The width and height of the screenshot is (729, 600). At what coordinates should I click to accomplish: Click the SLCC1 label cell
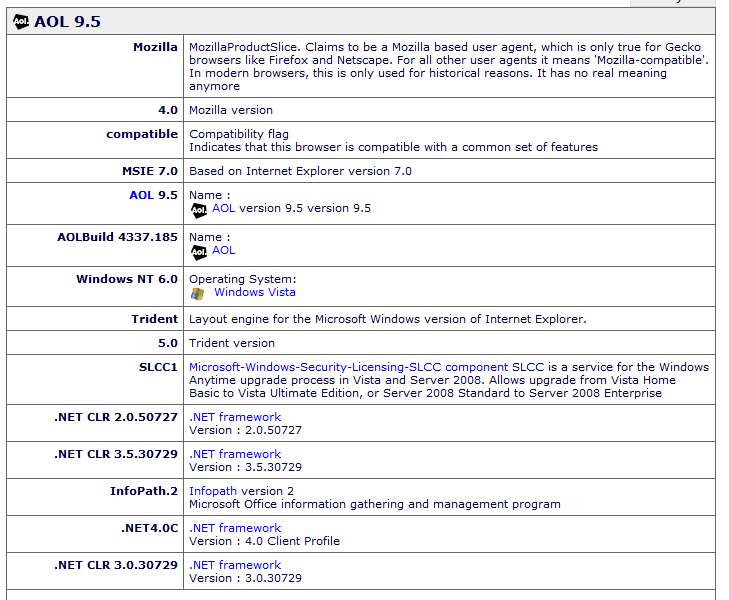point(95,380)
